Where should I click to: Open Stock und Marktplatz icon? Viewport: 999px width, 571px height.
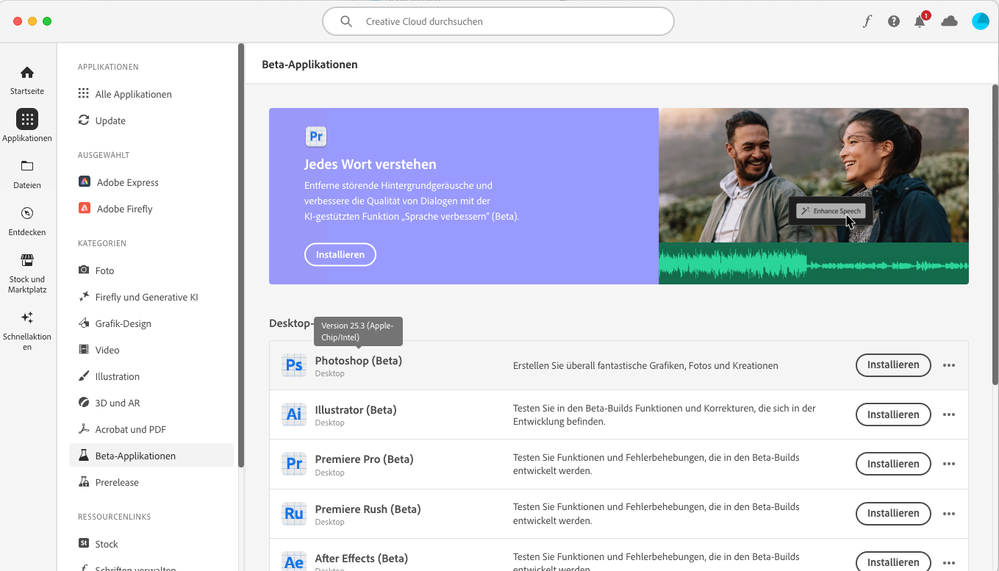(27, 260)
